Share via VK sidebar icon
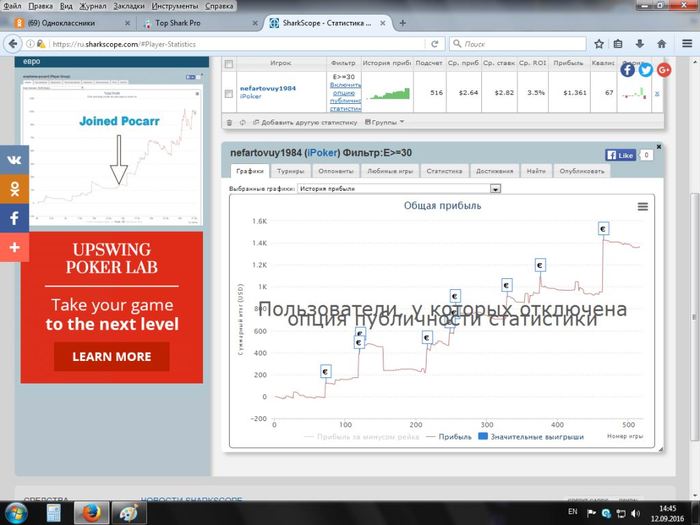 coord(14,160)
